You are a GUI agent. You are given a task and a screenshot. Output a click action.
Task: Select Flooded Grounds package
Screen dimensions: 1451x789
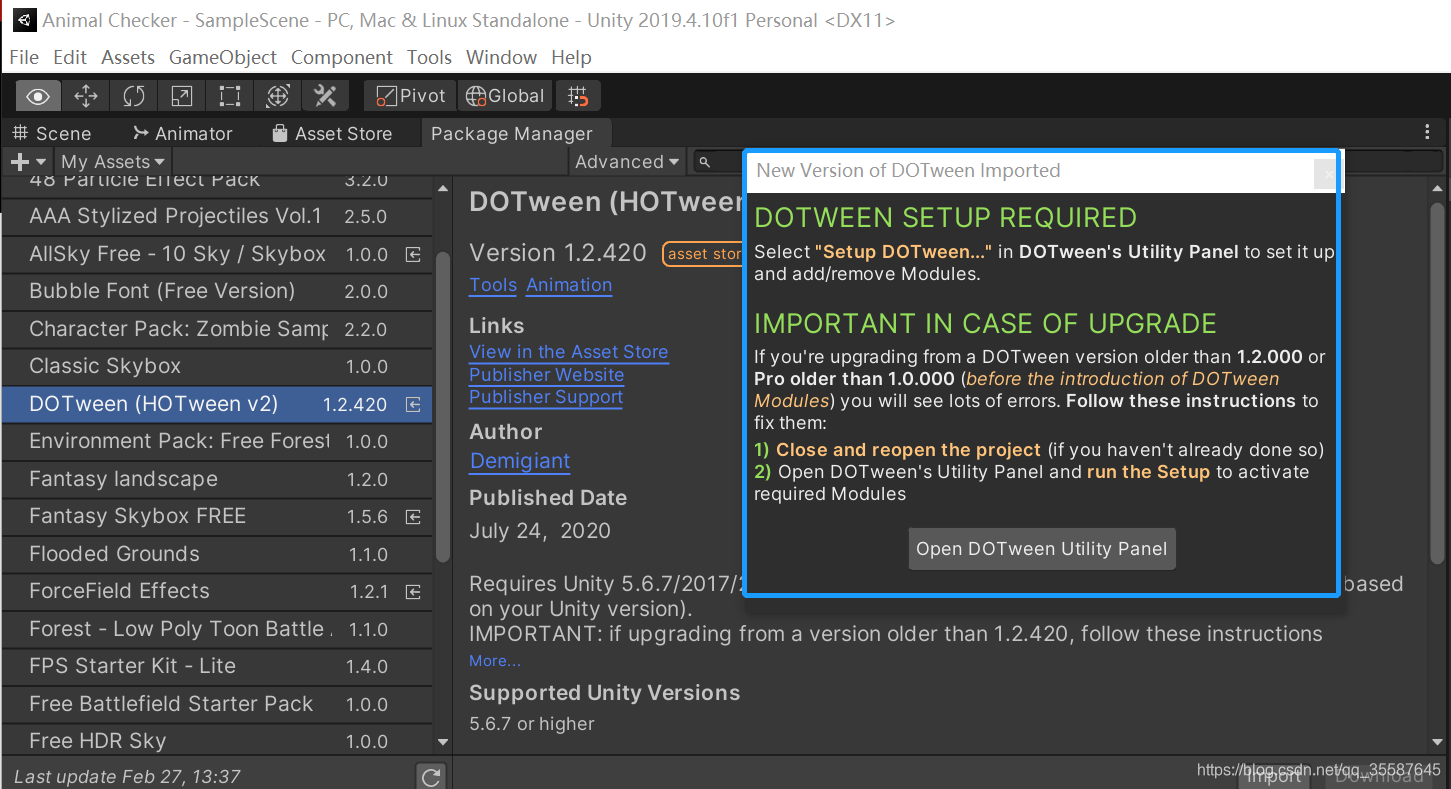[217, 554]
